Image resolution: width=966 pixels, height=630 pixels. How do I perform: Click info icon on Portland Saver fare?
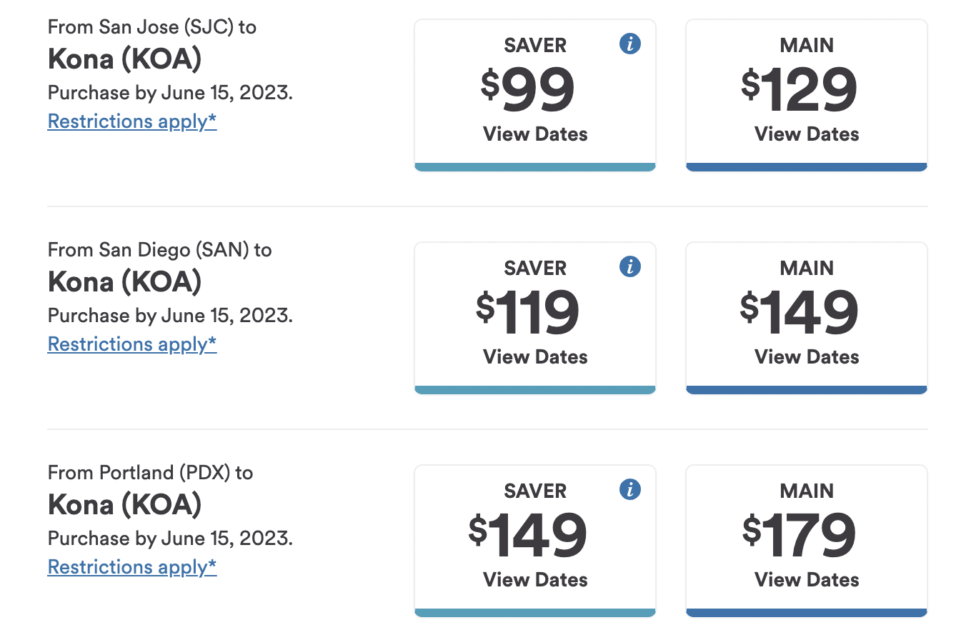pyautogui.click(x=630, y=489)
